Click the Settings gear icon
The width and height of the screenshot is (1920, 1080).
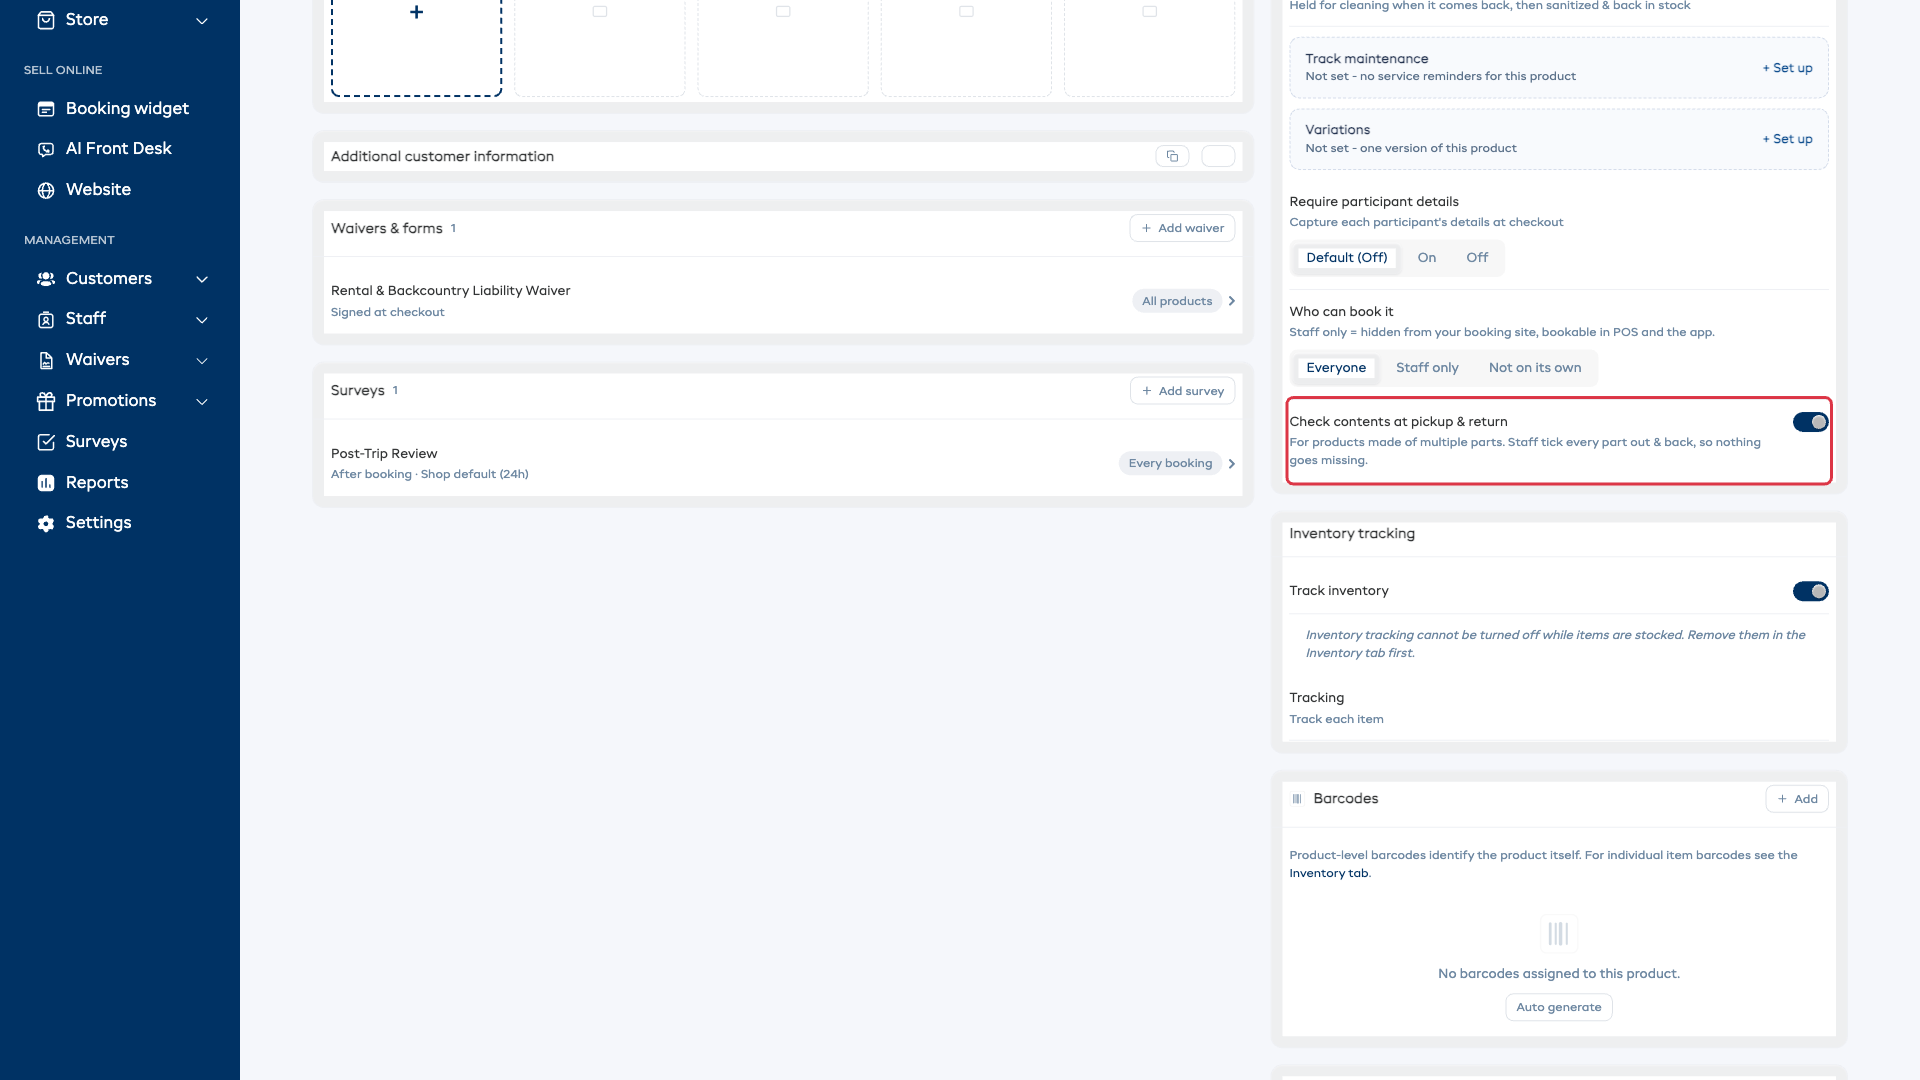click(x=46, y=523)
